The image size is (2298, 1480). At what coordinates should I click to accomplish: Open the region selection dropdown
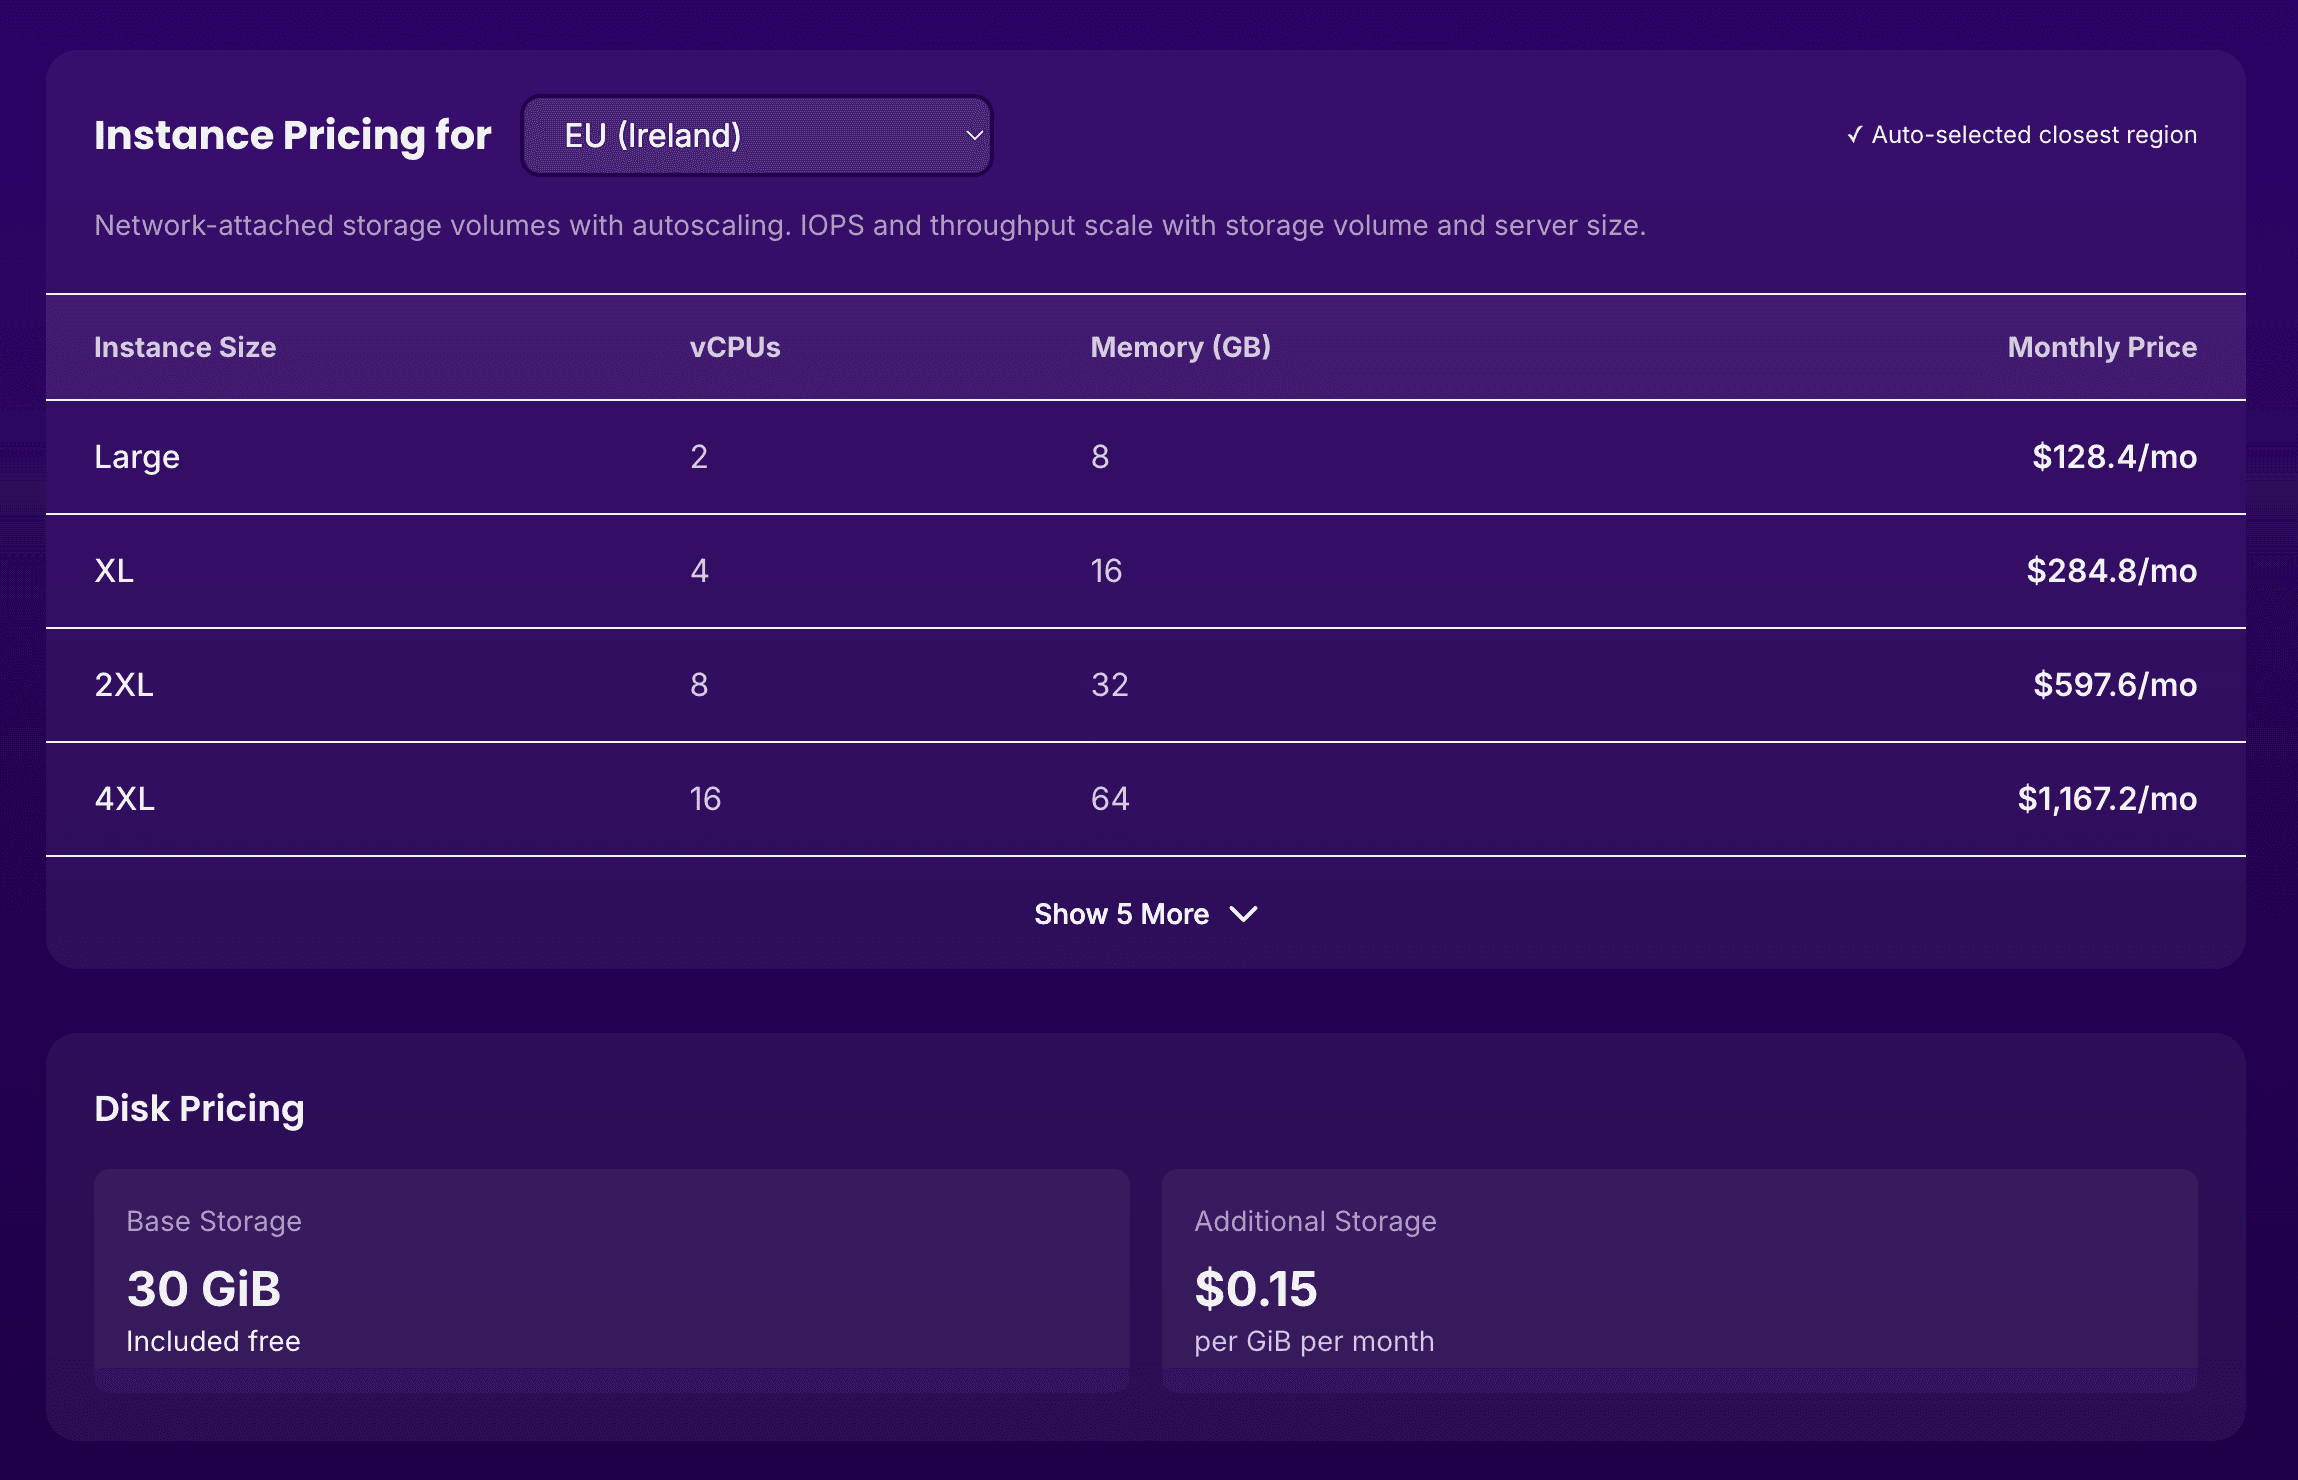click(x=757, y=135)
